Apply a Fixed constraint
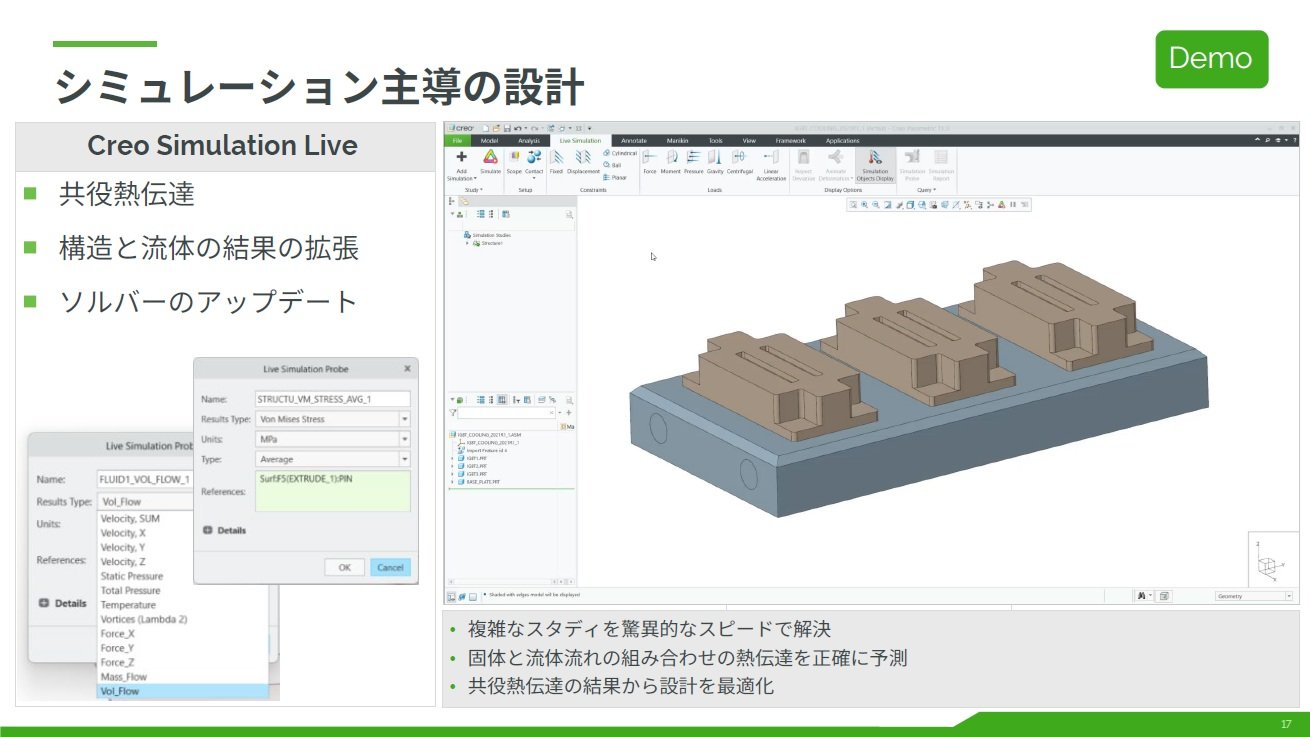Viewport: 1310px width, 737px height. tap(556, 162)
